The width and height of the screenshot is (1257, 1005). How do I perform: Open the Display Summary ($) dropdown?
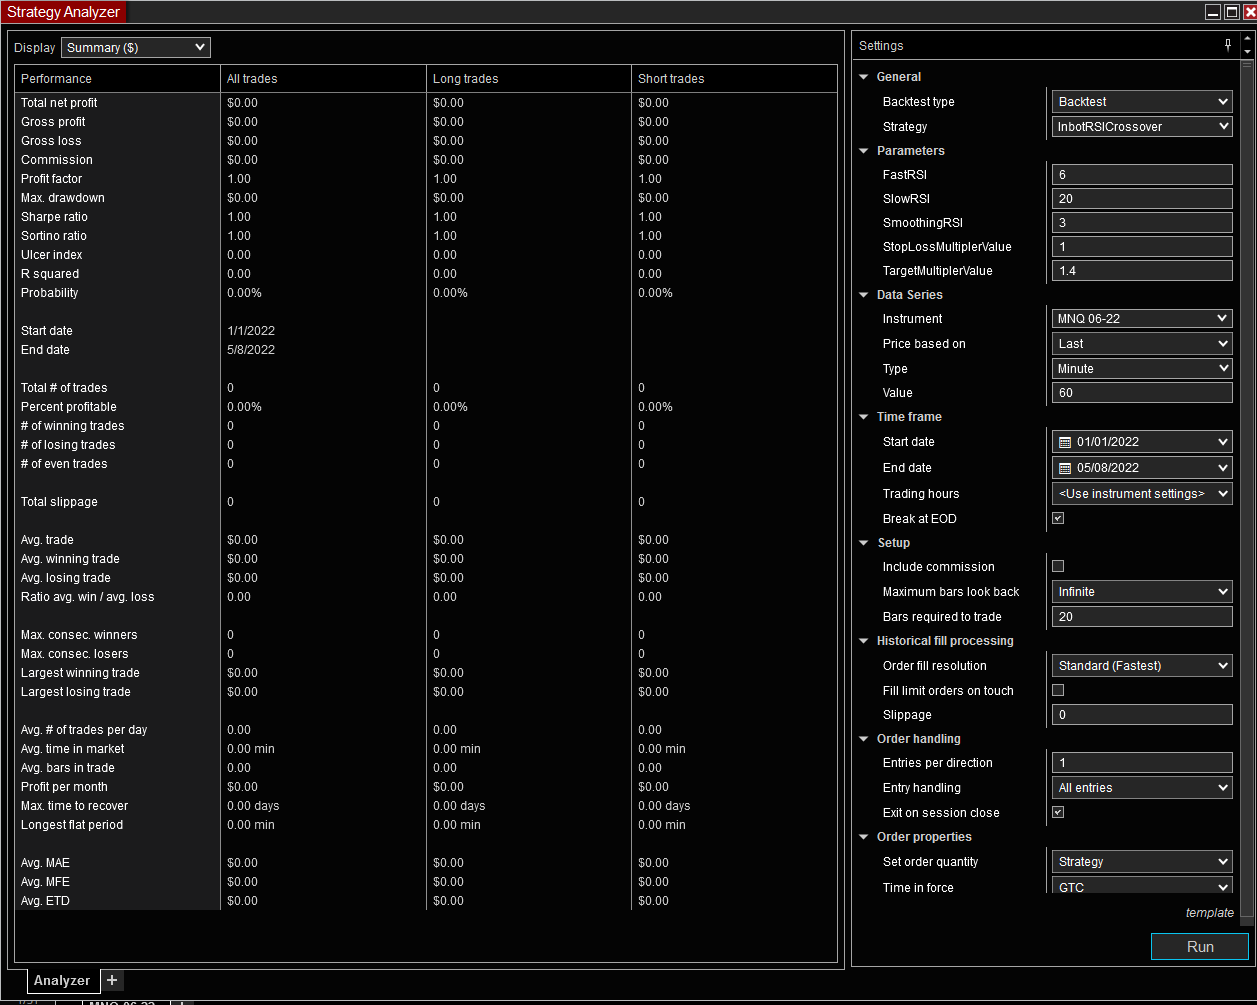(x=136, y=47)
